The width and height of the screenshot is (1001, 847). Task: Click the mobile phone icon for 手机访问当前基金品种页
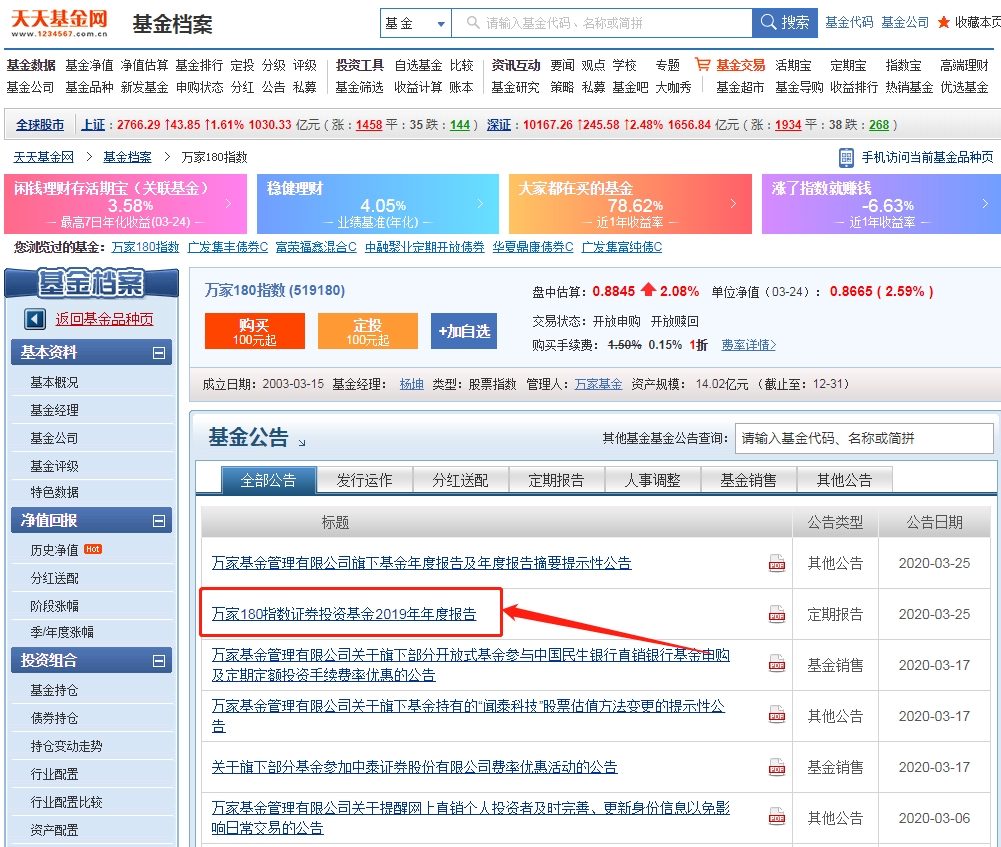click(845, 157)
